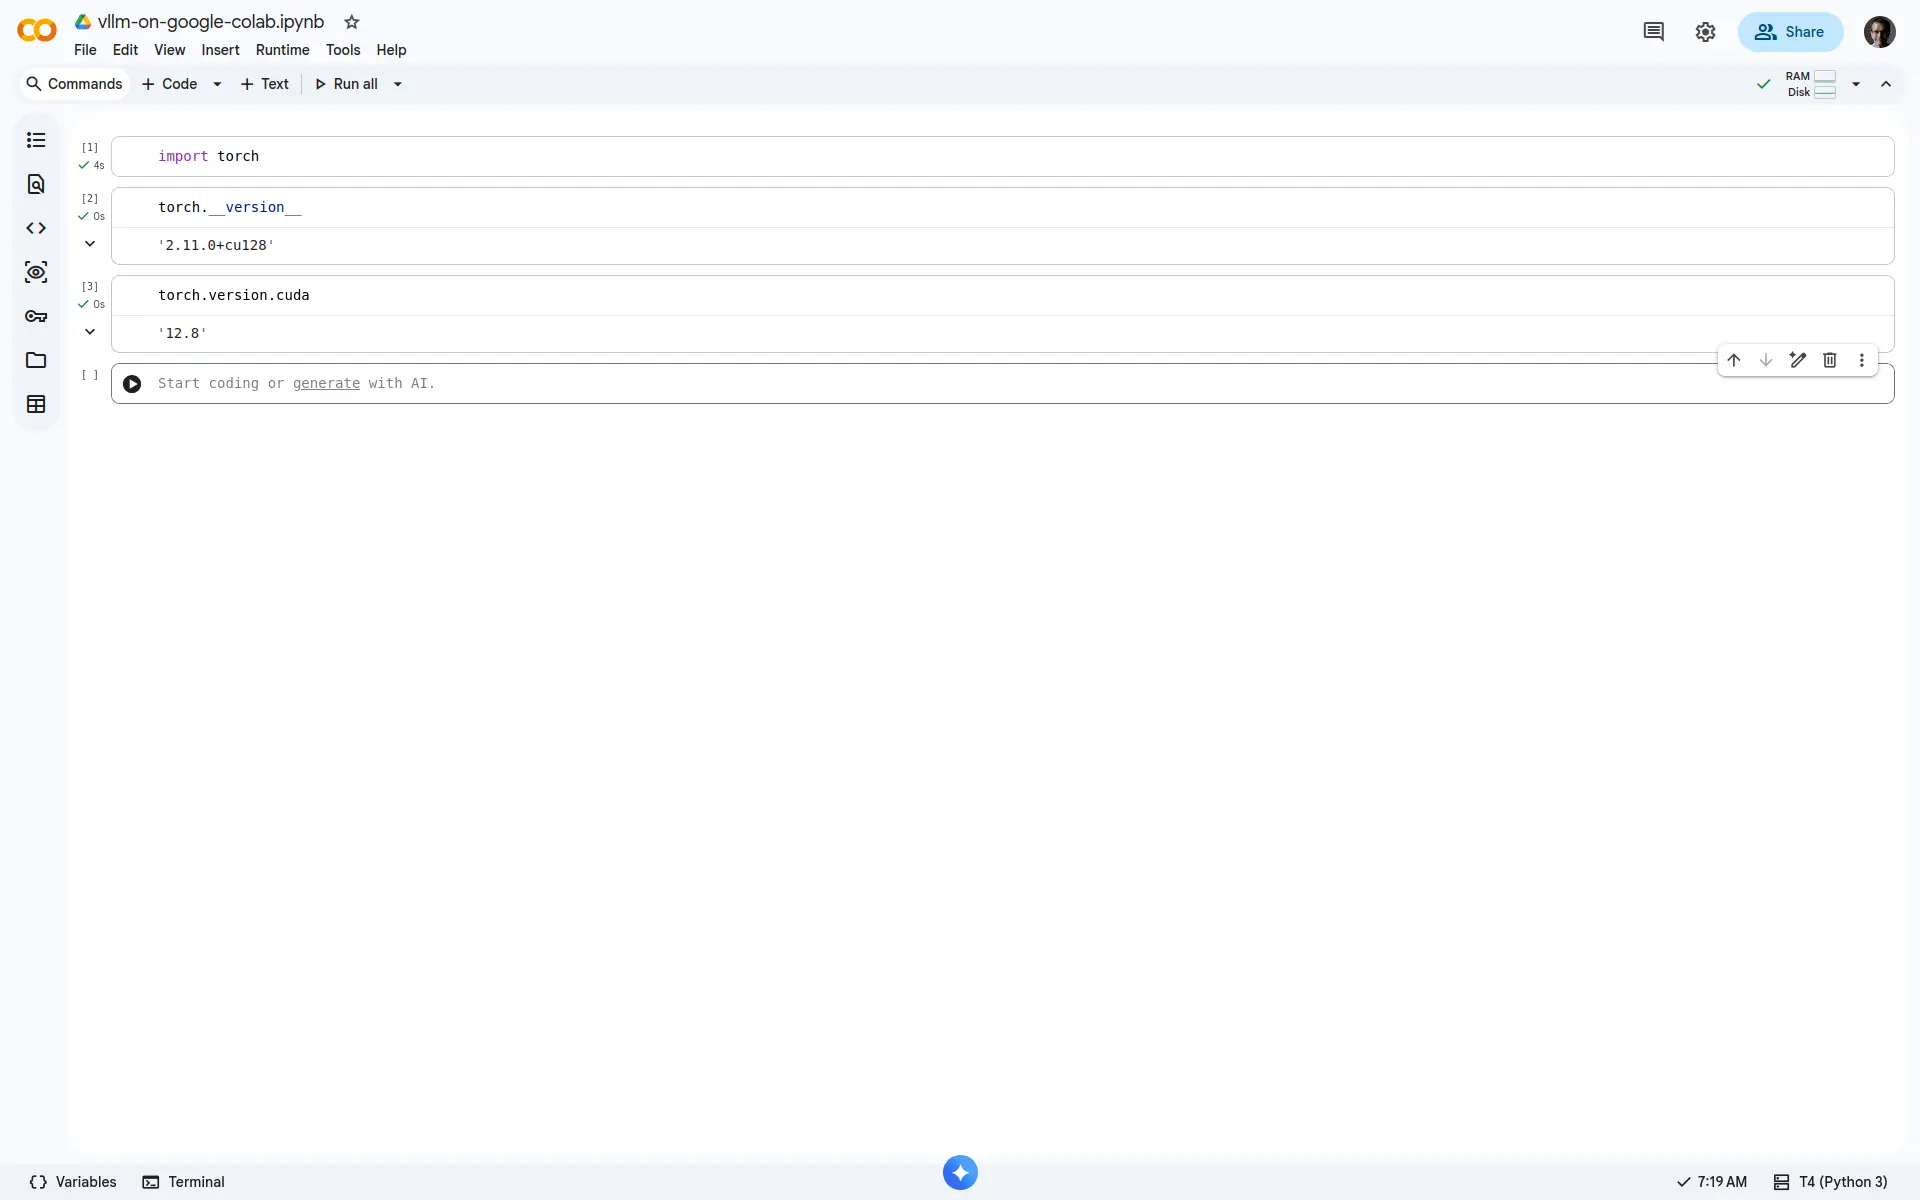
Task: Open the Insert menu
Action: 220,50
